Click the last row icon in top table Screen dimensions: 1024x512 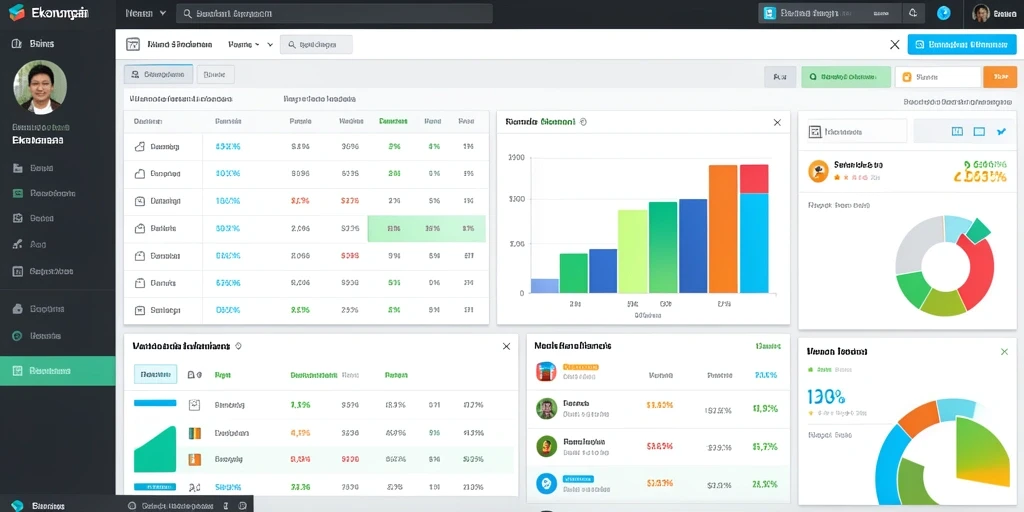139,310
